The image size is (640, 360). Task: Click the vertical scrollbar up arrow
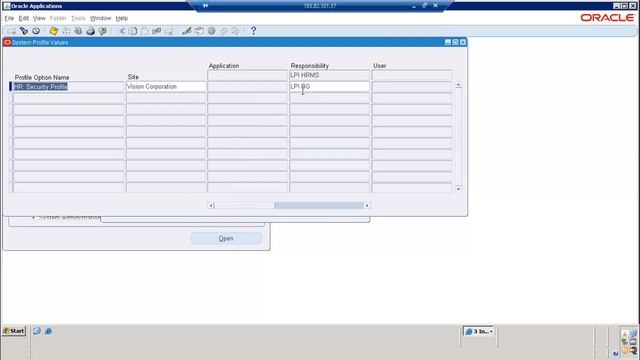(458, 85)
